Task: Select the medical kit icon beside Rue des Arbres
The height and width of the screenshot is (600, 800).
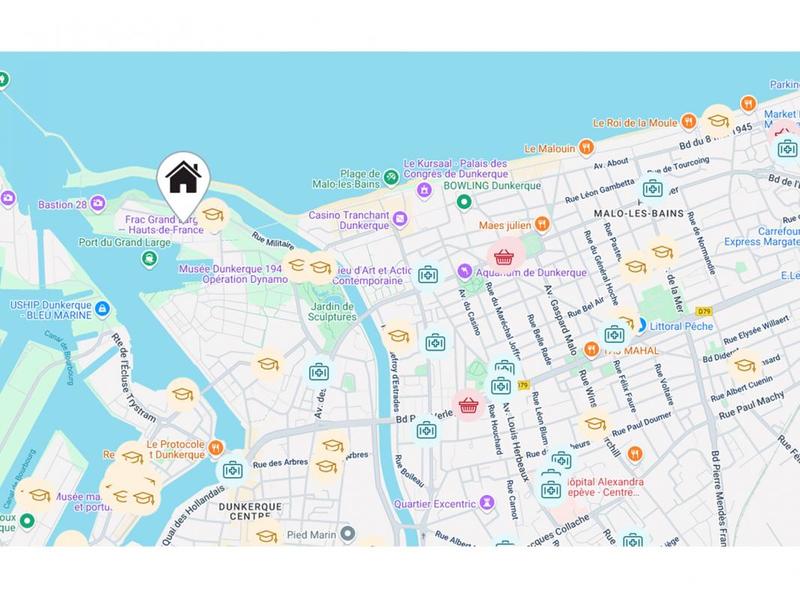Action: click(233, 470)
